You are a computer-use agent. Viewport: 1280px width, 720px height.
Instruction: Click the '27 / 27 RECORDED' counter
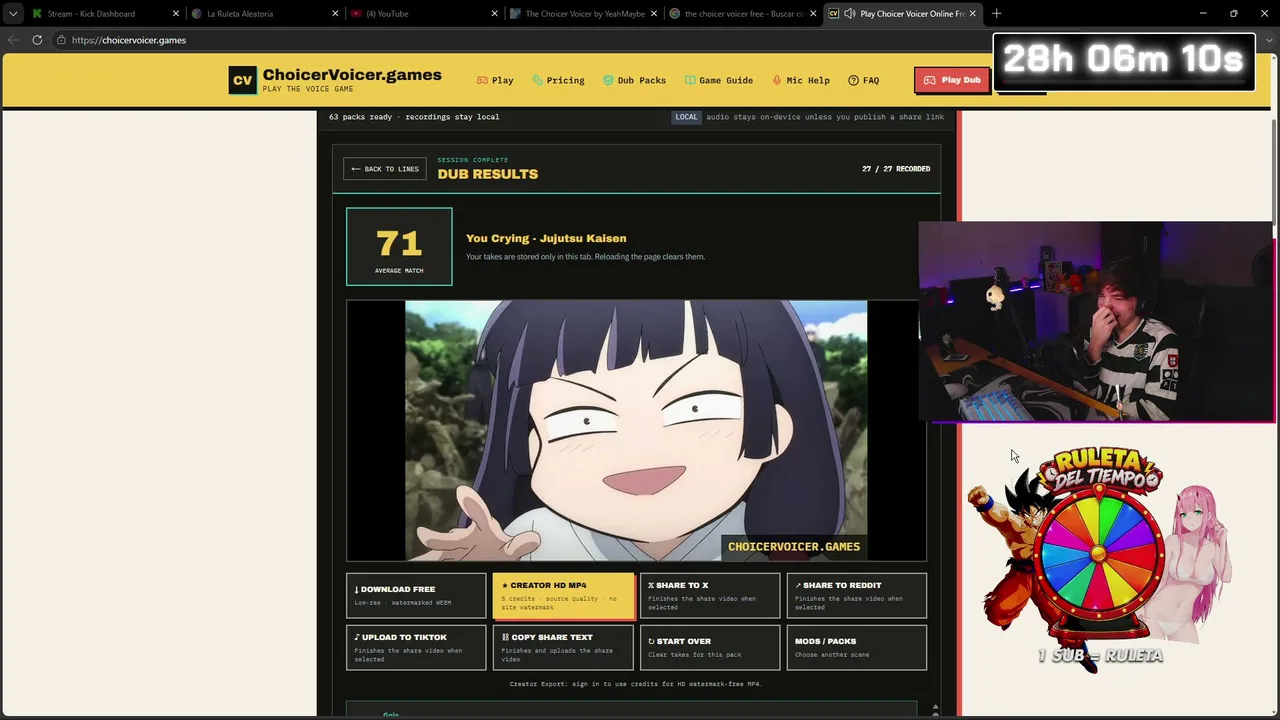click(x=896, y=169)
